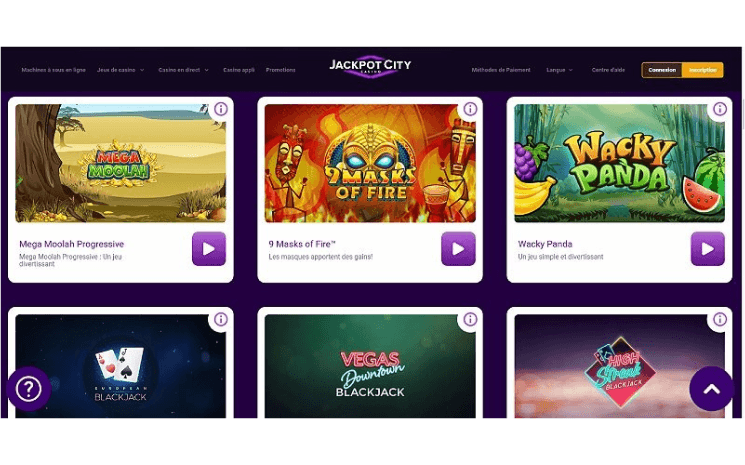Show info for Vegas Downtown Blackjack
The image size is (745, 465).
point(470,319)
